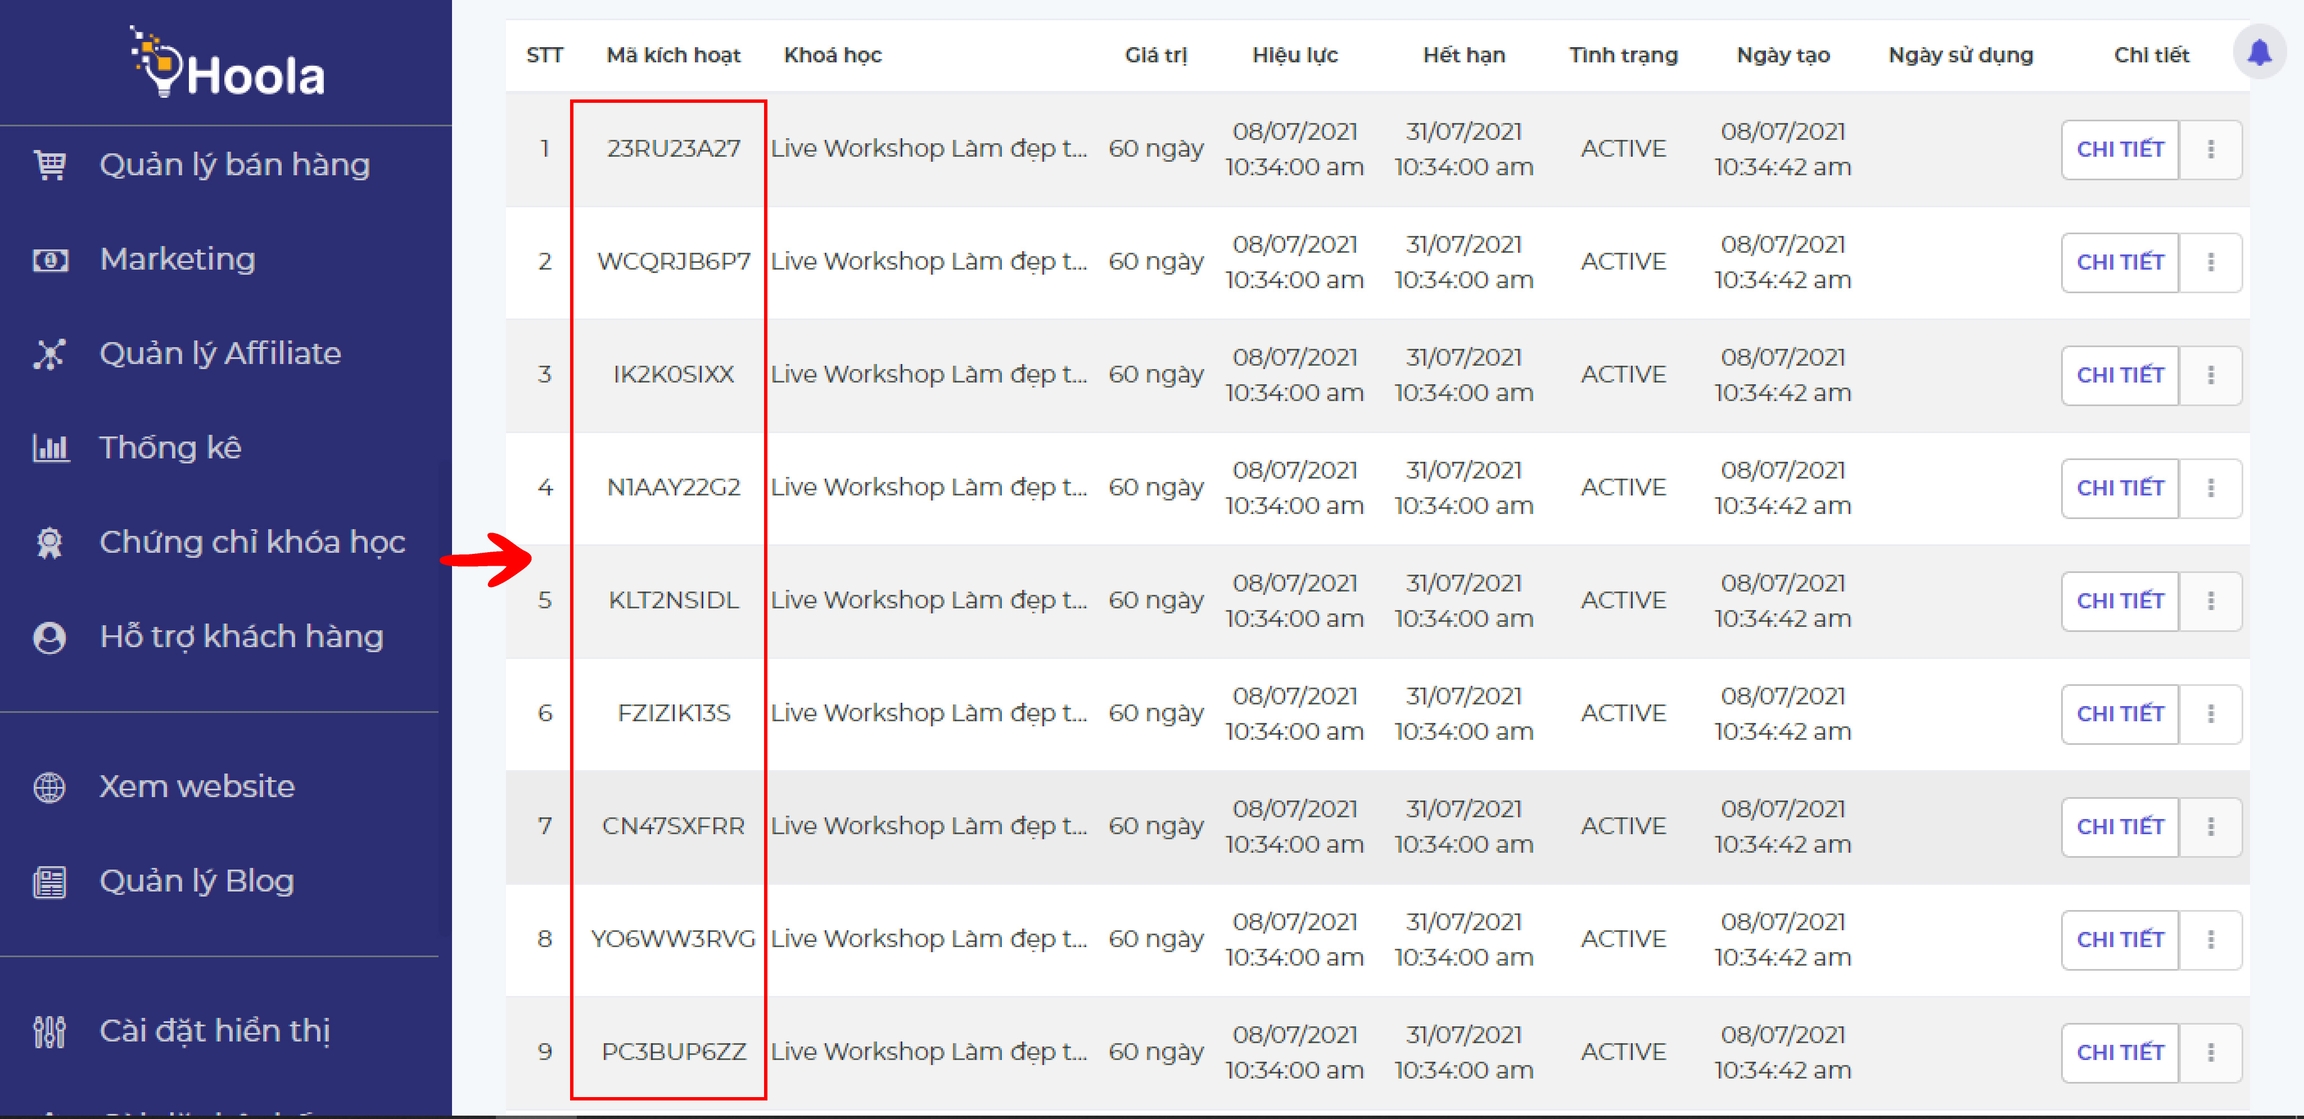The height and width of the screenshot is (1119, 2304).
Task: Click the sliders icon for Cài đặt hiển thị
Action: 50,1031
